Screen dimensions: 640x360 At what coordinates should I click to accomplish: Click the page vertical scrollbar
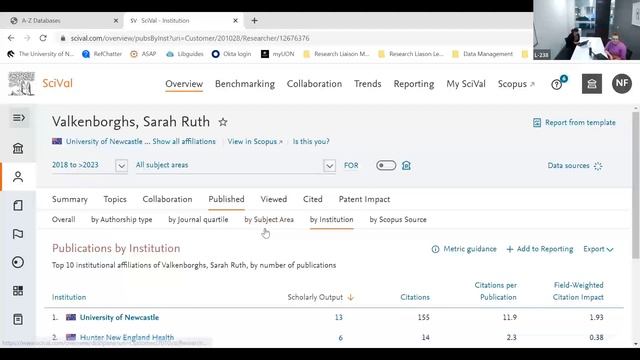[x=636, y=184]
